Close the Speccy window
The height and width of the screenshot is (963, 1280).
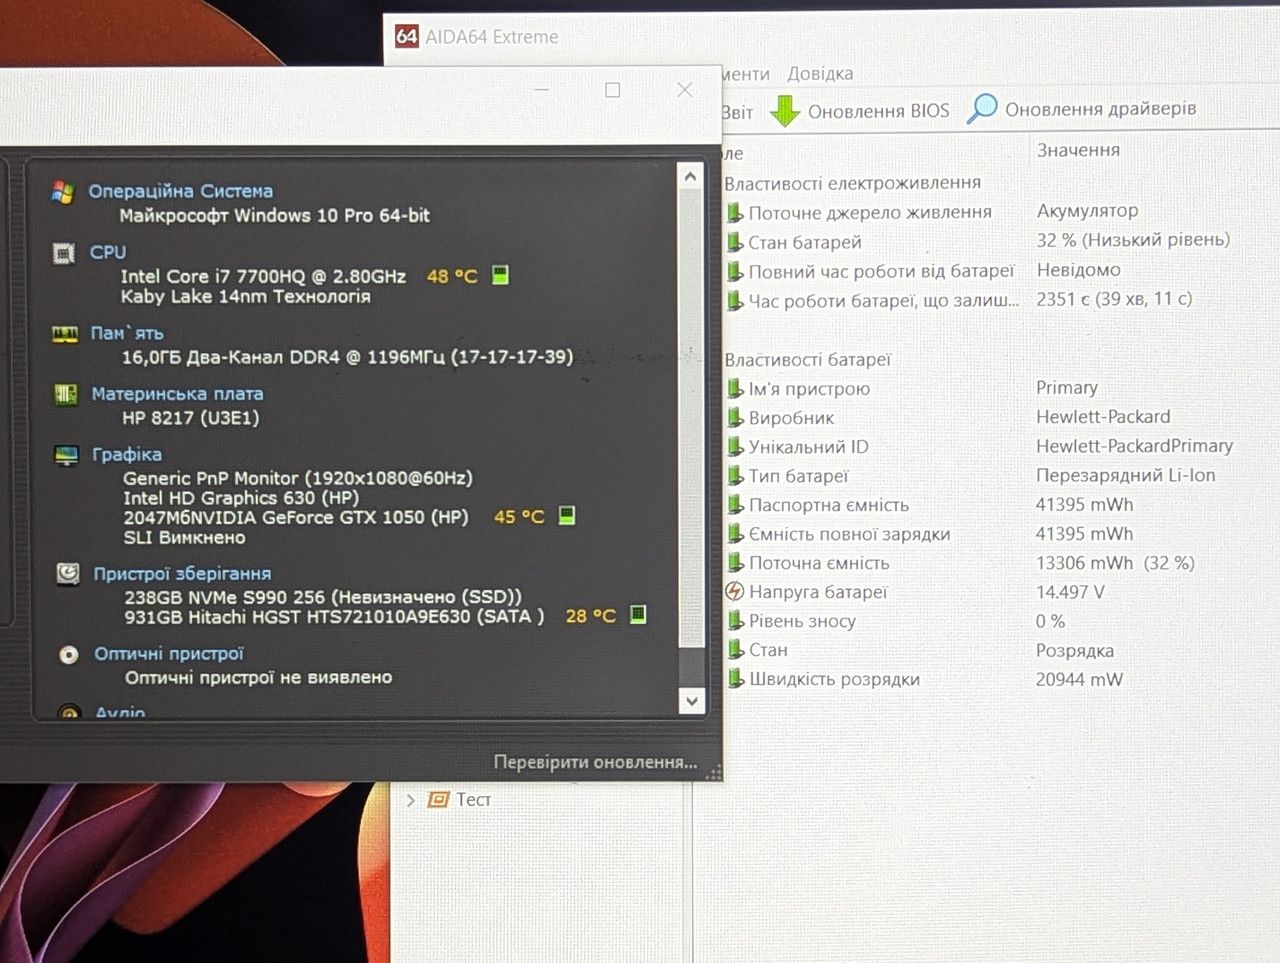685,90
